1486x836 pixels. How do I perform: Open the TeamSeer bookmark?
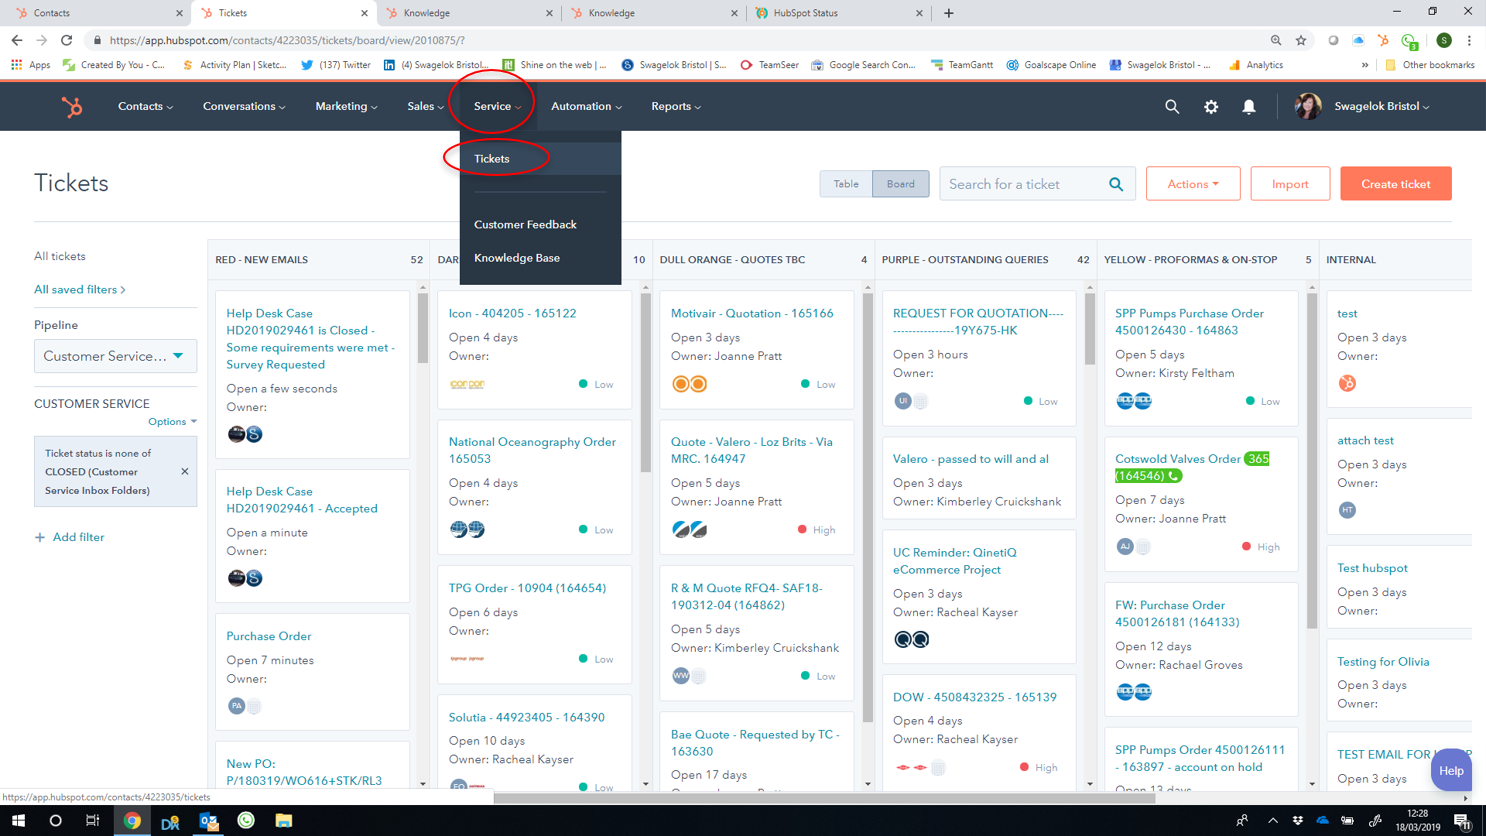point(769,65)
